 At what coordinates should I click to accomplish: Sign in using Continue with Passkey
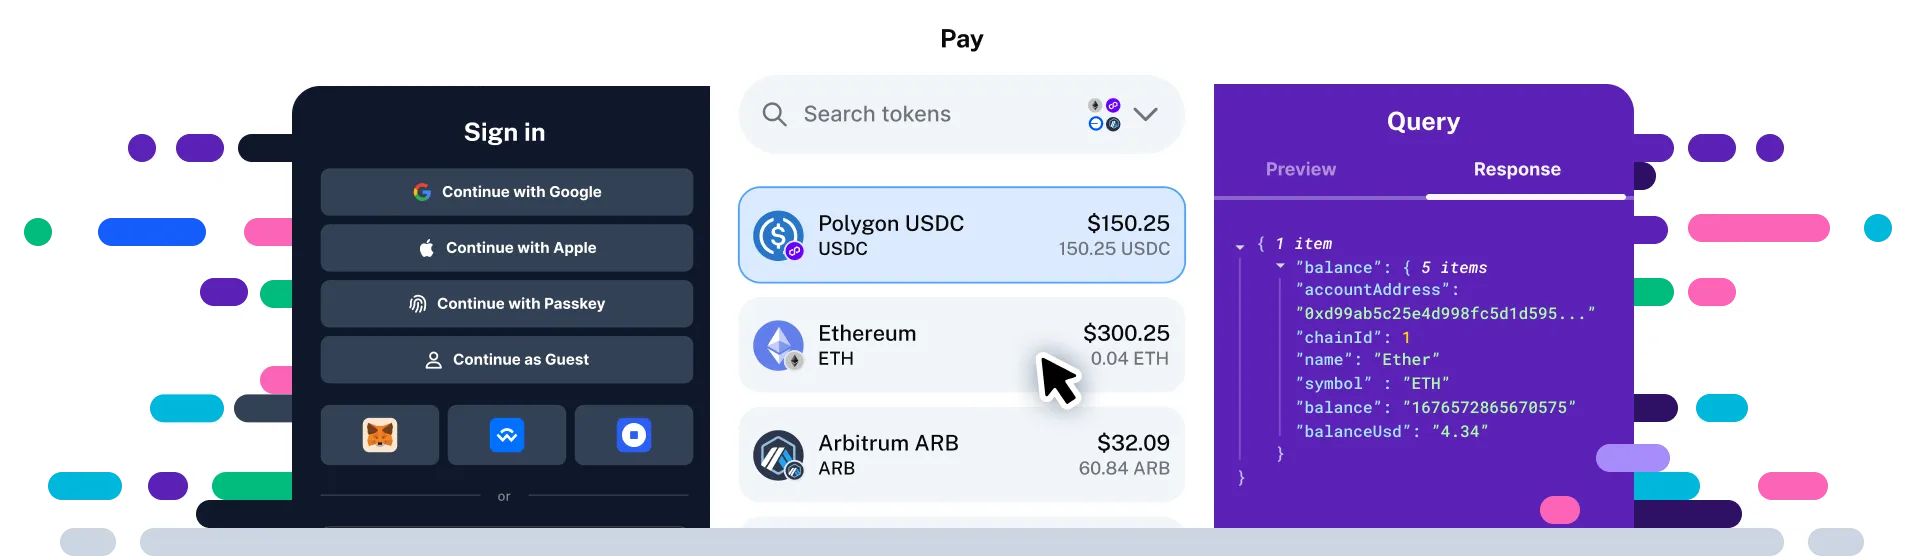507,304
